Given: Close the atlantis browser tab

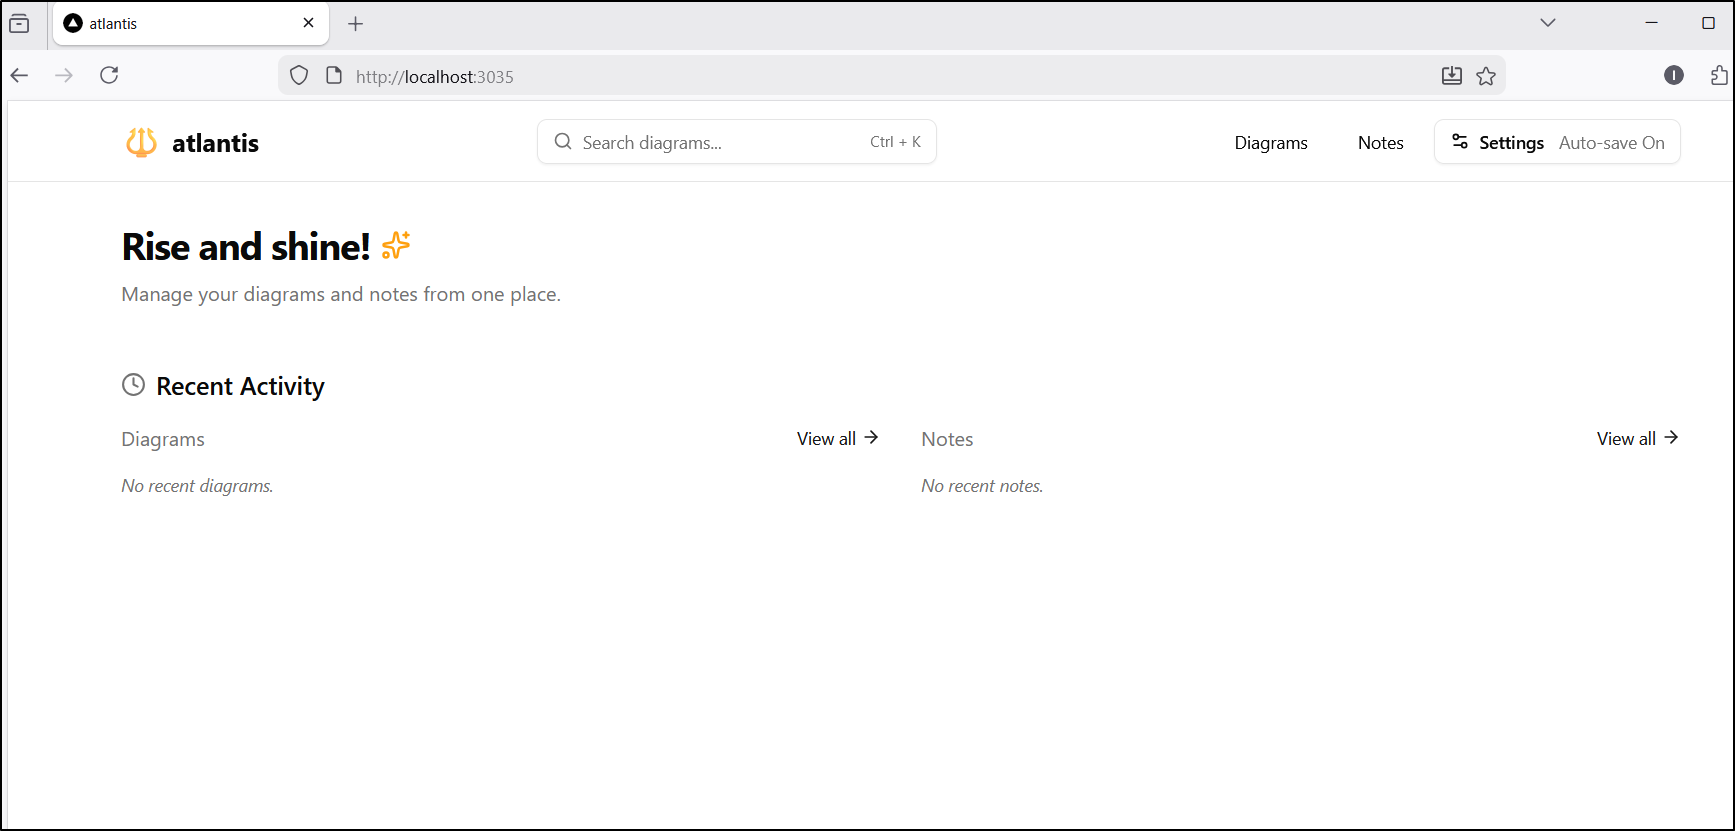Looking at the screenshot, I should [x=308, y=23].
